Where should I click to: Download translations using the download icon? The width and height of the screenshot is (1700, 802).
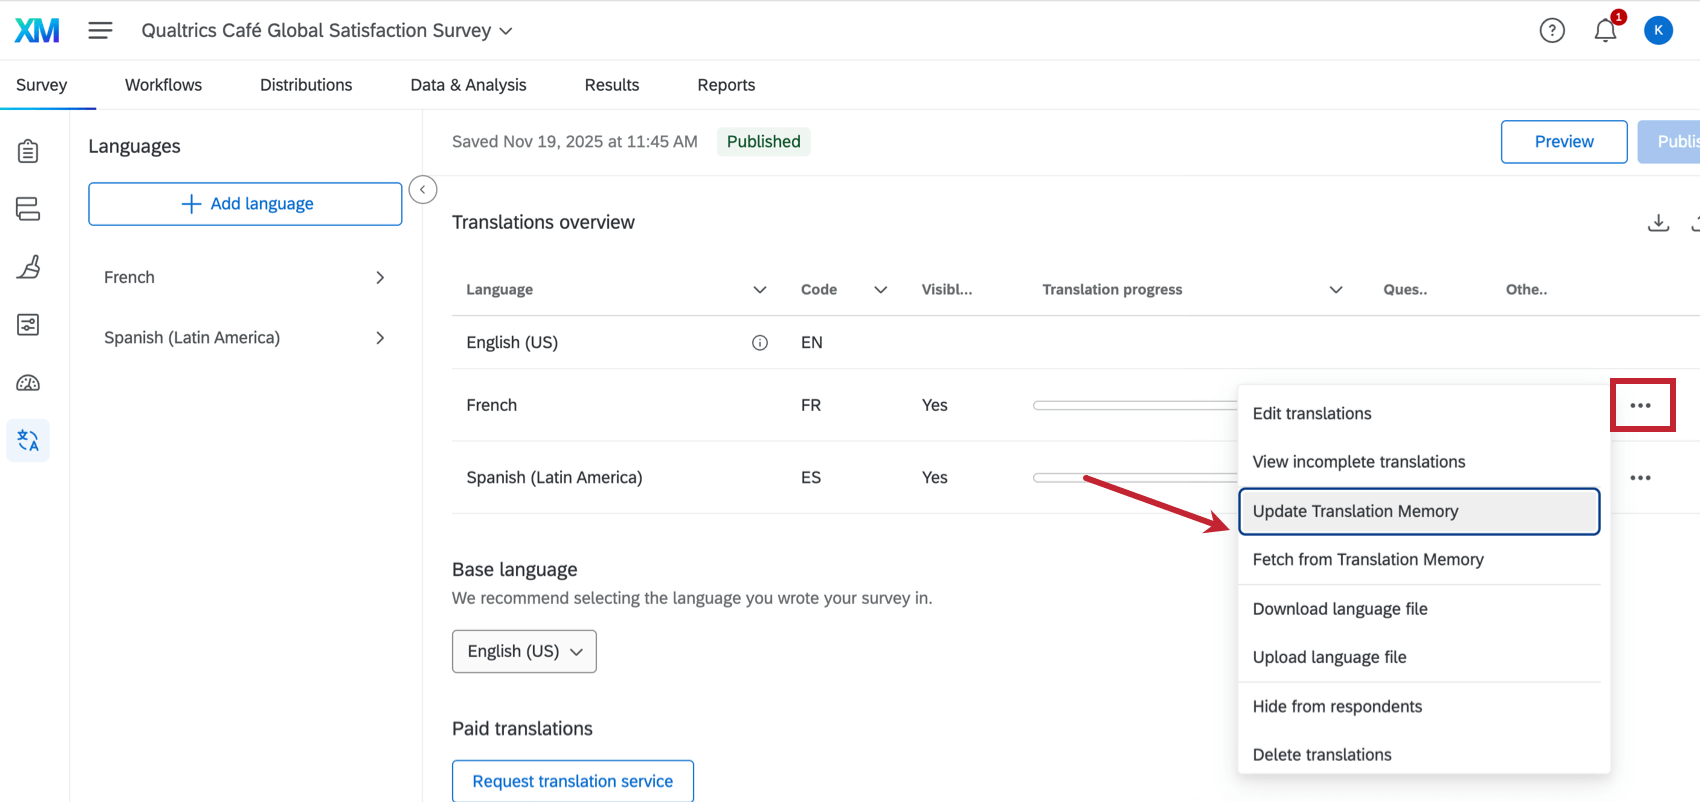(x=1658, y=223)
